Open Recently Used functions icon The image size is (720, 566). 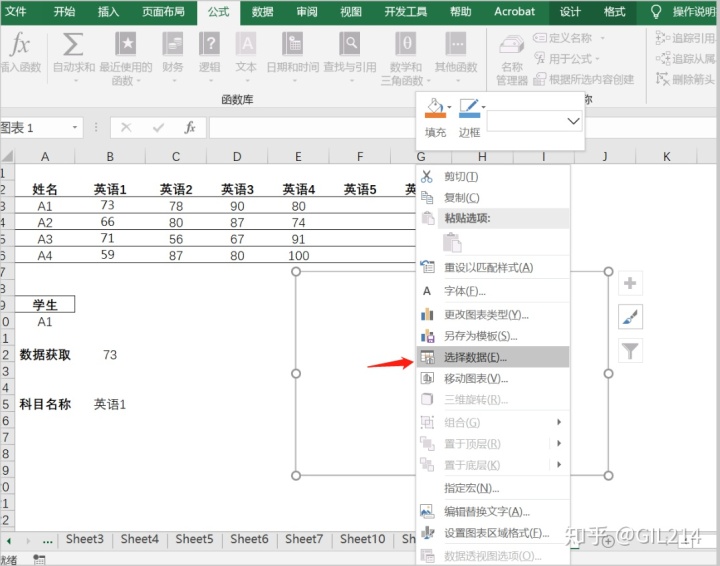[x=125, y=44]
